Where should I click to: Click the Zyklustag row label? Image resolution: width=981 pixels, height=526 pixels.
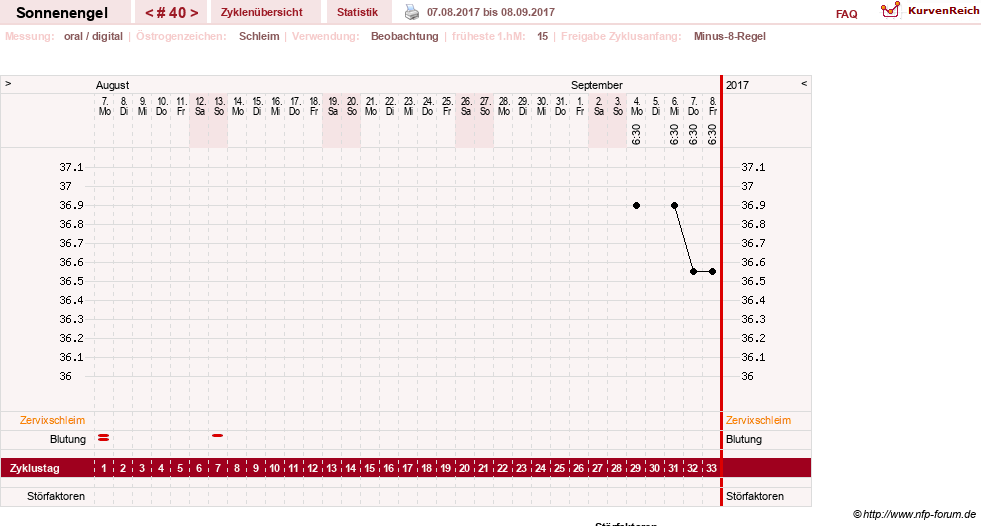[34, 468]
